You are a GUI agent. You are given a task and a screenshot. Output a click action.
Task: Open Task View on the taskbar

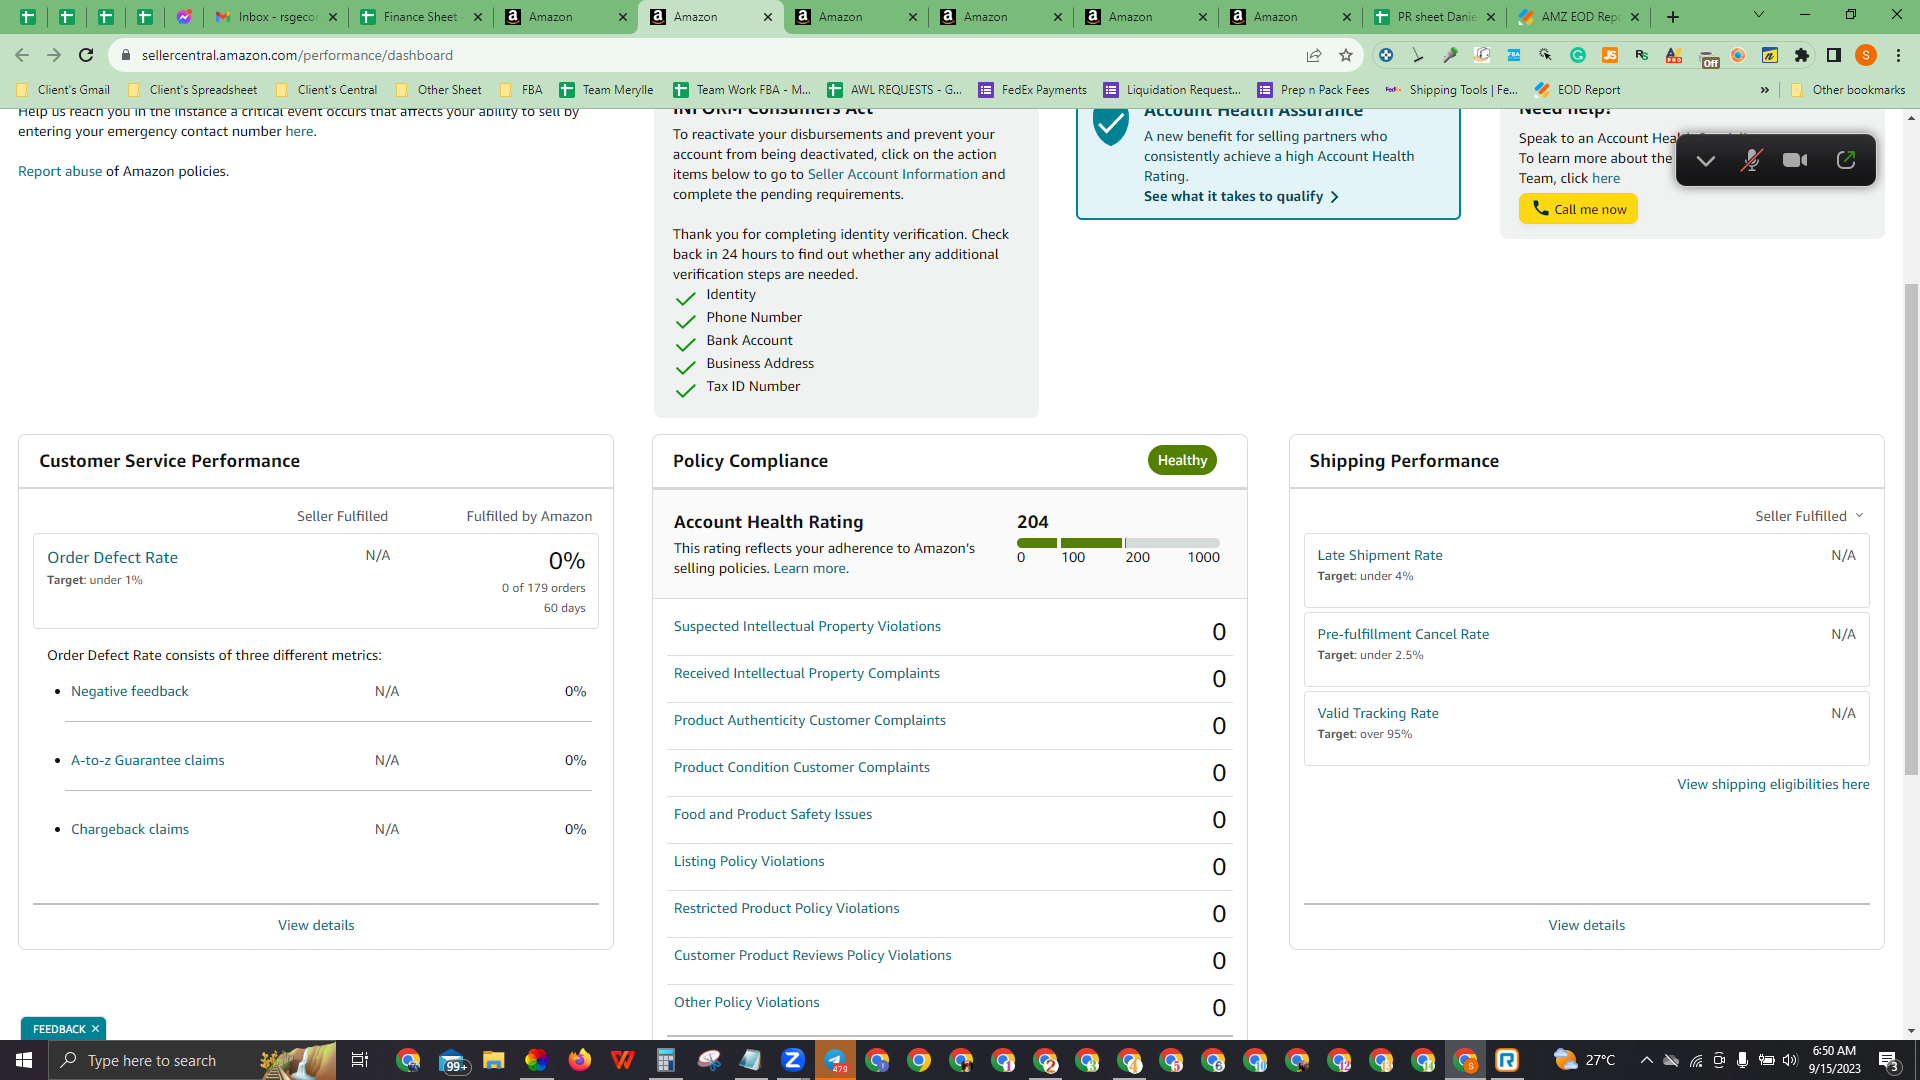[360, 1060]
